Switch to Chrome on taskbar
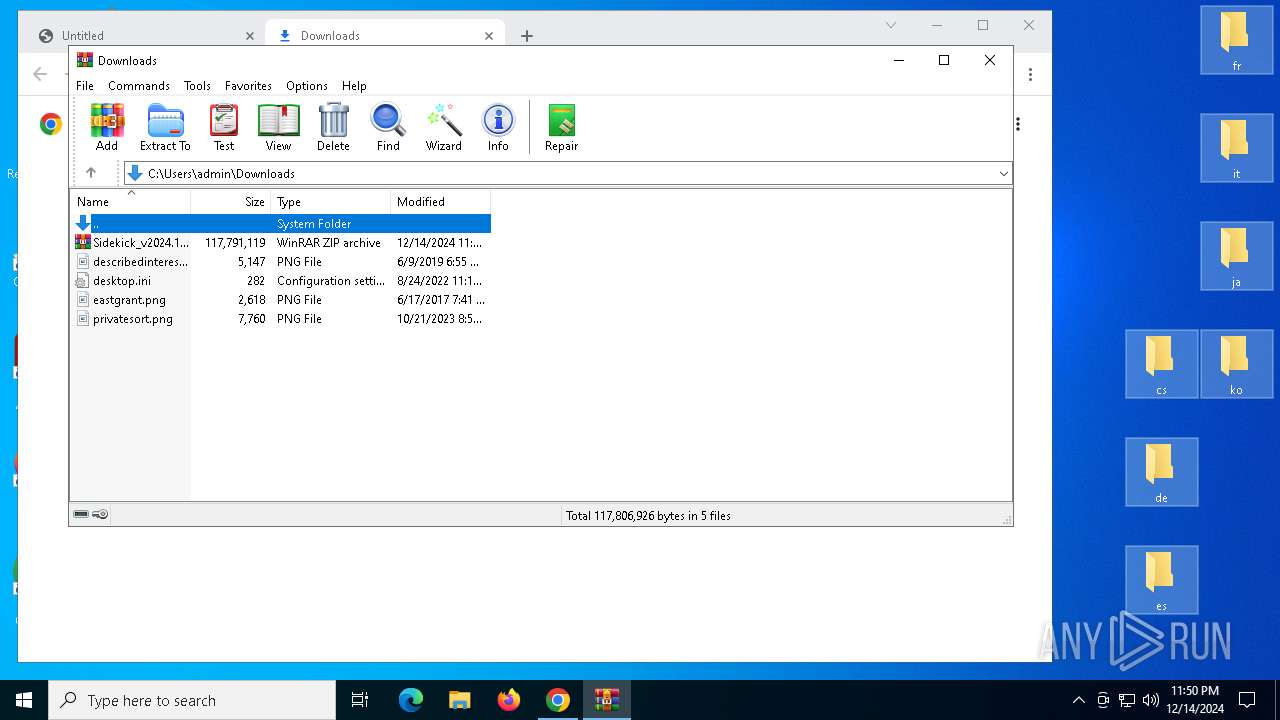 point(558,700)
